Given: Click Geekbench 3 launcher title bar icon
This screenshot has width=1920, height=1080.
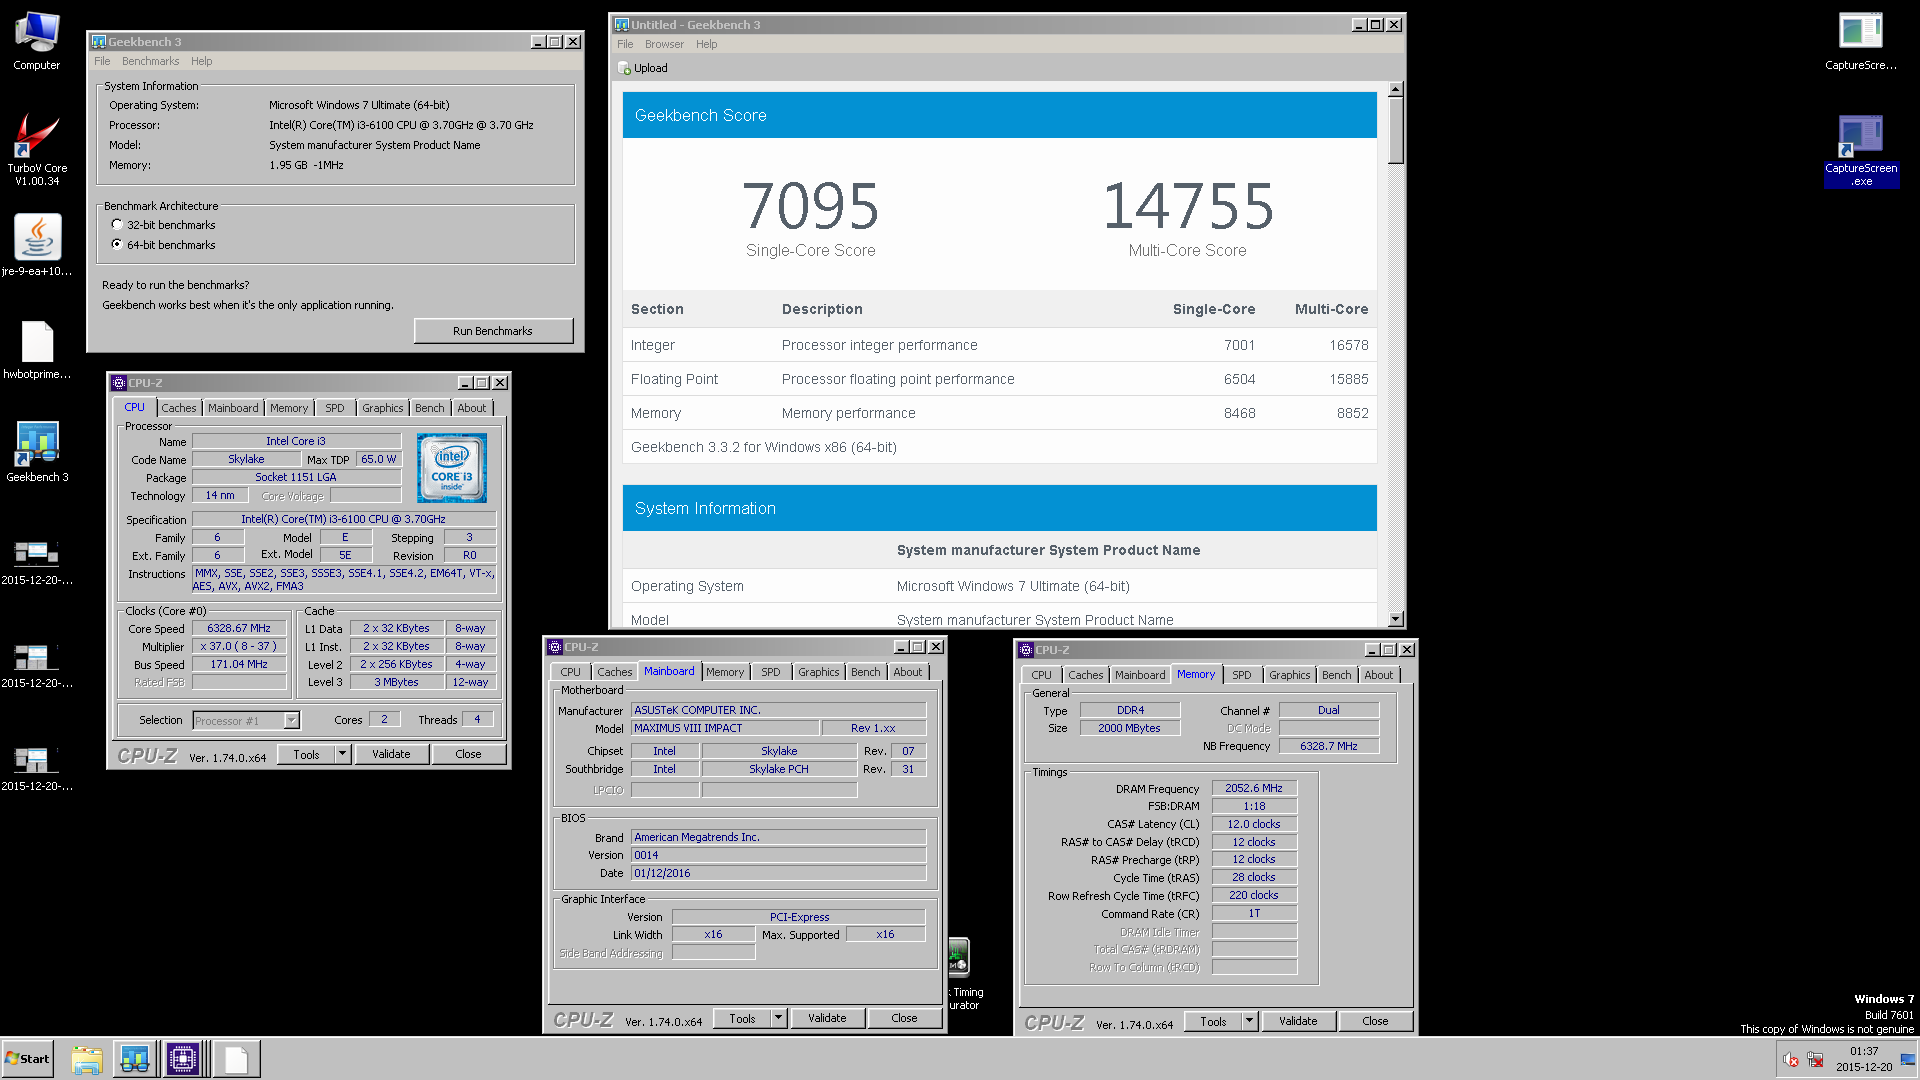Looking at the screenshot, I should click(99, 42).
